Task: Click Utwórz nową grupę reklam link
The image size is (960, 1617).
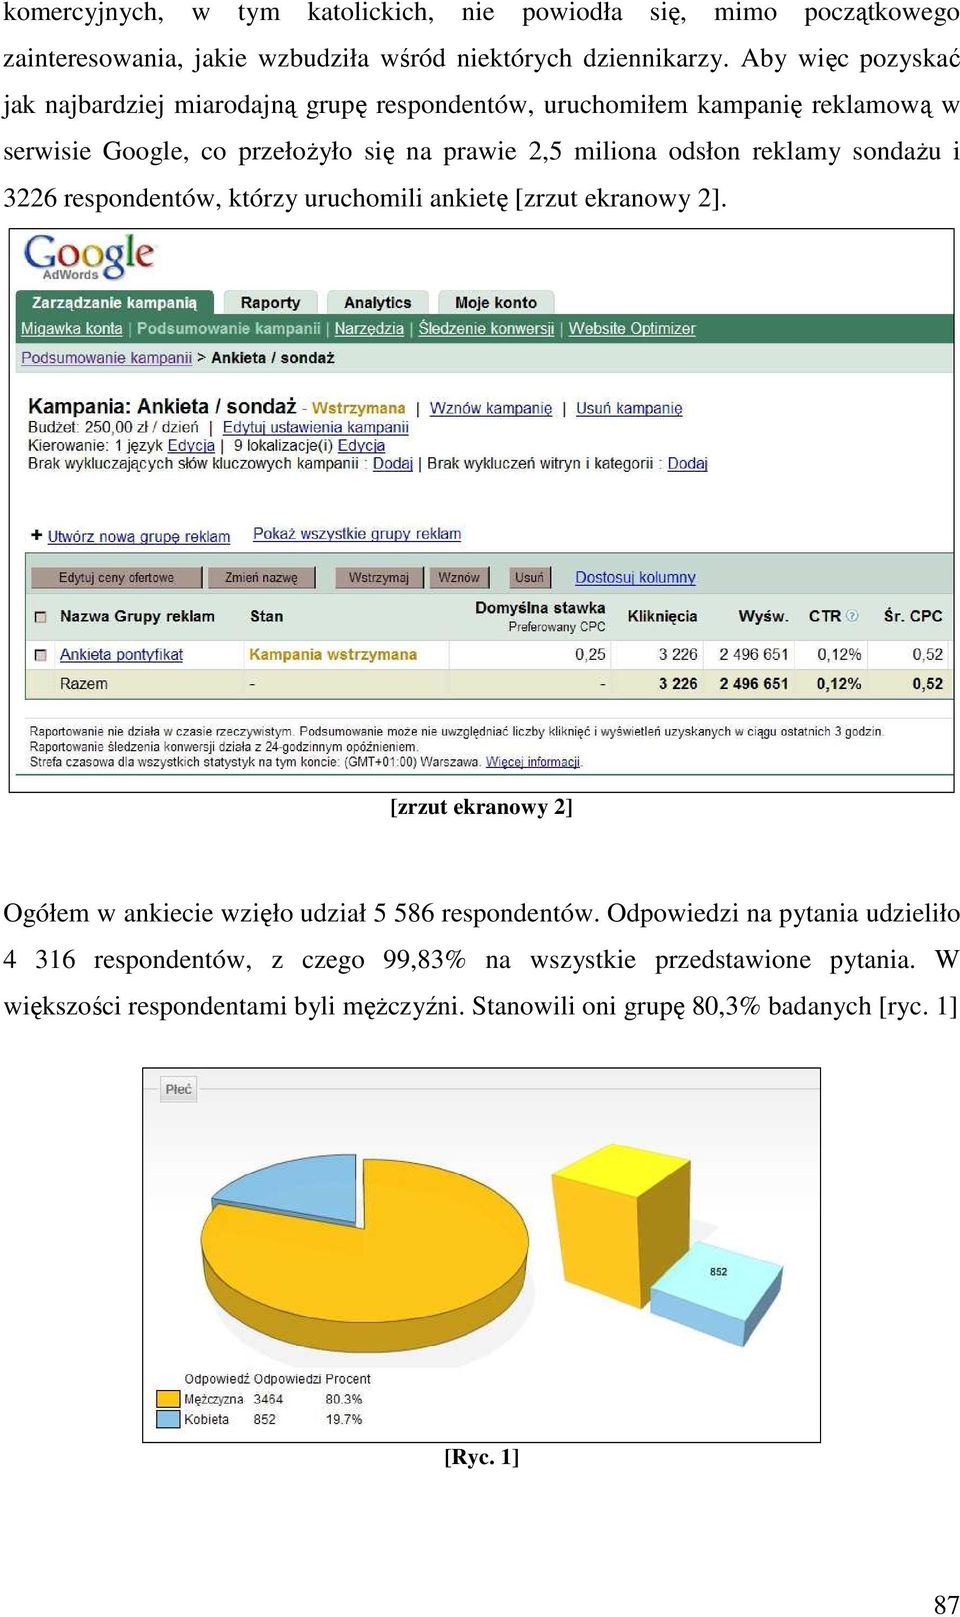Action: [139, 536]
